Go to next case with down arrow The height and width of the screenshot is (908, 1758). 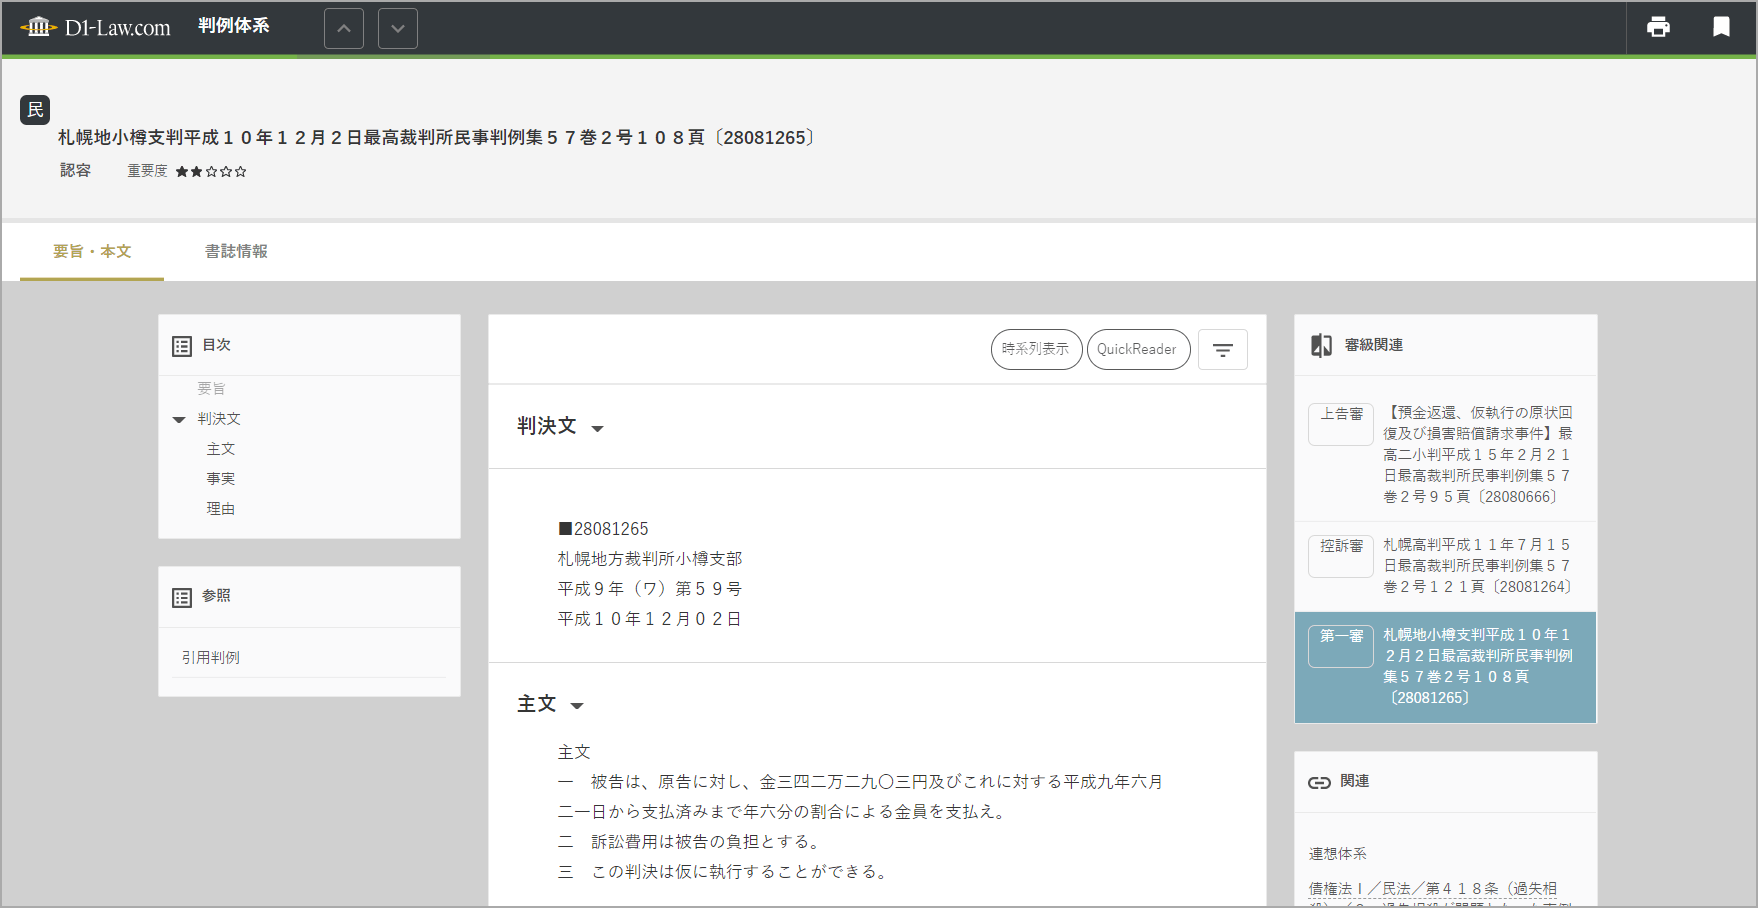click(x=398, y=29)
